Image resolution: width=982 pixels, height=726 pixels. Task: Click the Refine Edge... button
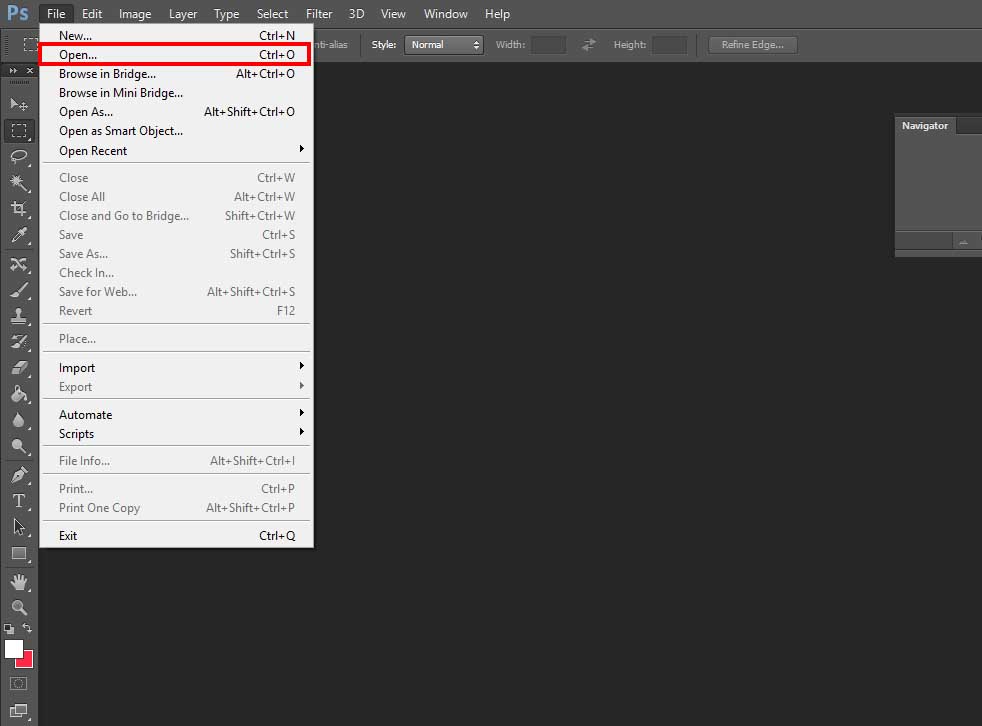click(x=753, y=44)
